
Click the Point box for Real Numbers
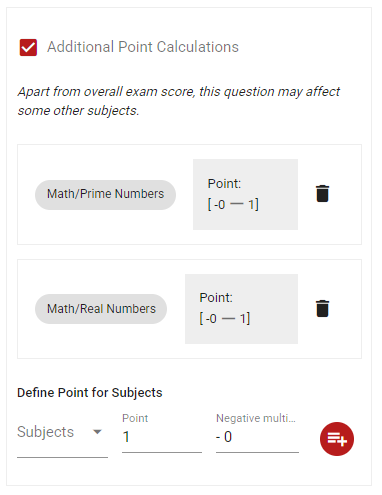click(241, 309)
